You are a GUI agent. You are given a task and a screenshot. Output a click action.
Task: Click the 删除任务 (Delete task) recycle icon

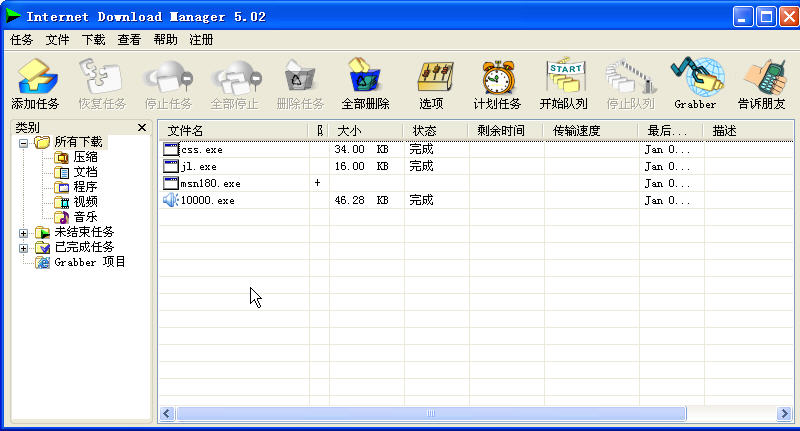pyautogui.click(x=300, y=77)
